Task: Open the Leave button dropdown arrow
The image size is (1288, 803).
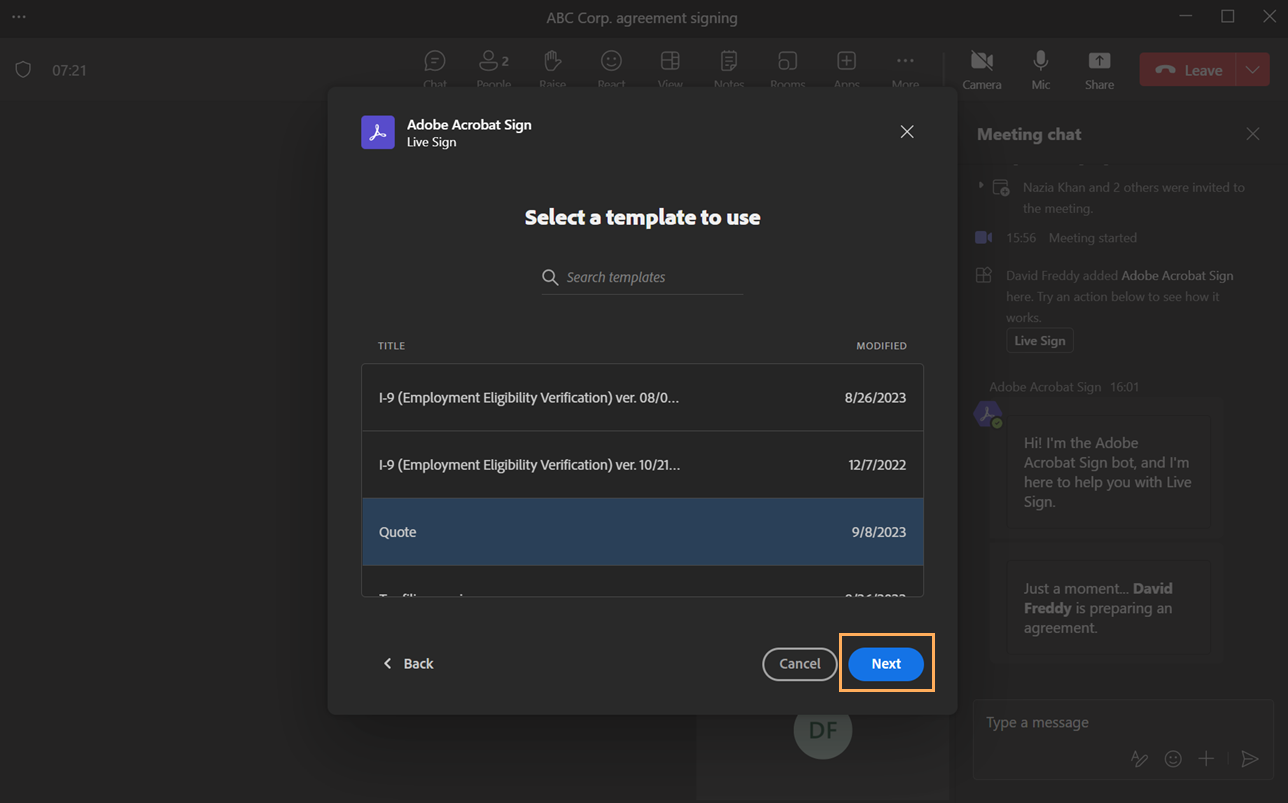Action: coord(1252,69)
